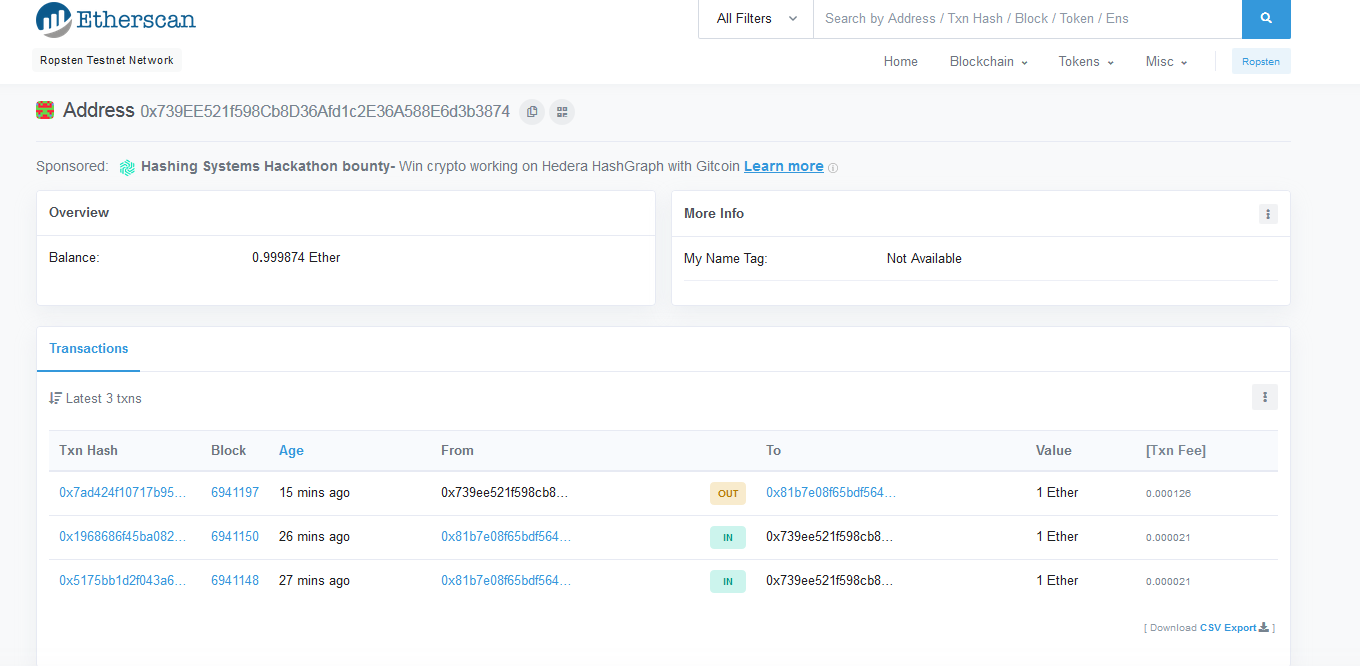The width and height of the screenshot is (1360, 666).
Task: Show the address QR code
Action: click(562, 112)
